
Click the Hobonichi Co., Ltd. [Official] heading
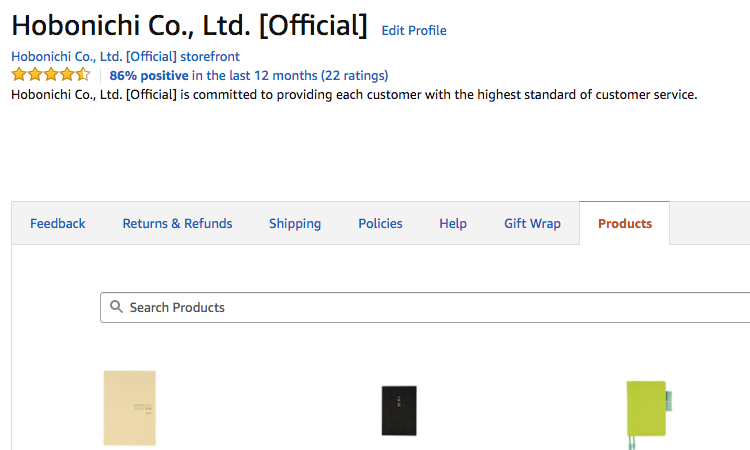click(189, 25)
